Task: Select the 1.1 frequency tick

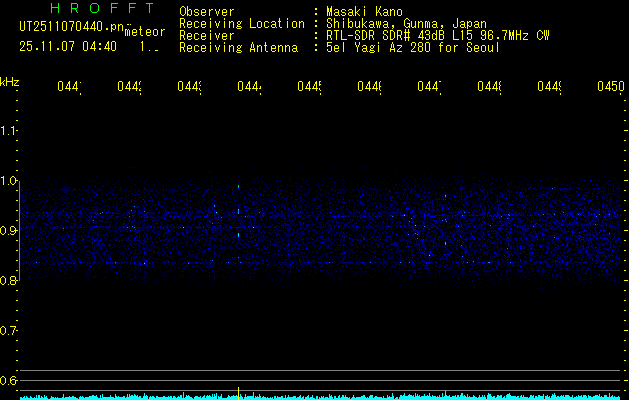Action: [10, 131]
